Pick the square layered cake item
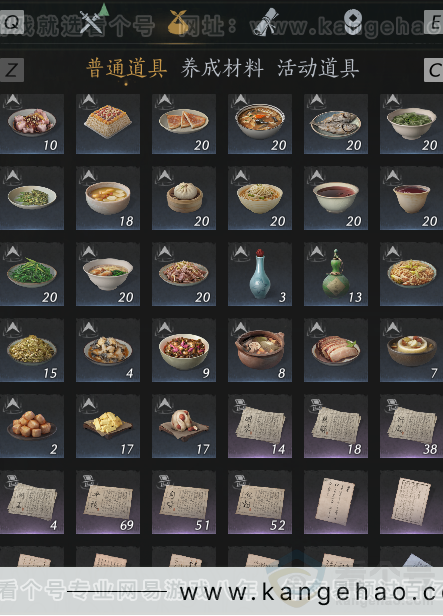Screen dimensions: 443x616 pos(108,123)
